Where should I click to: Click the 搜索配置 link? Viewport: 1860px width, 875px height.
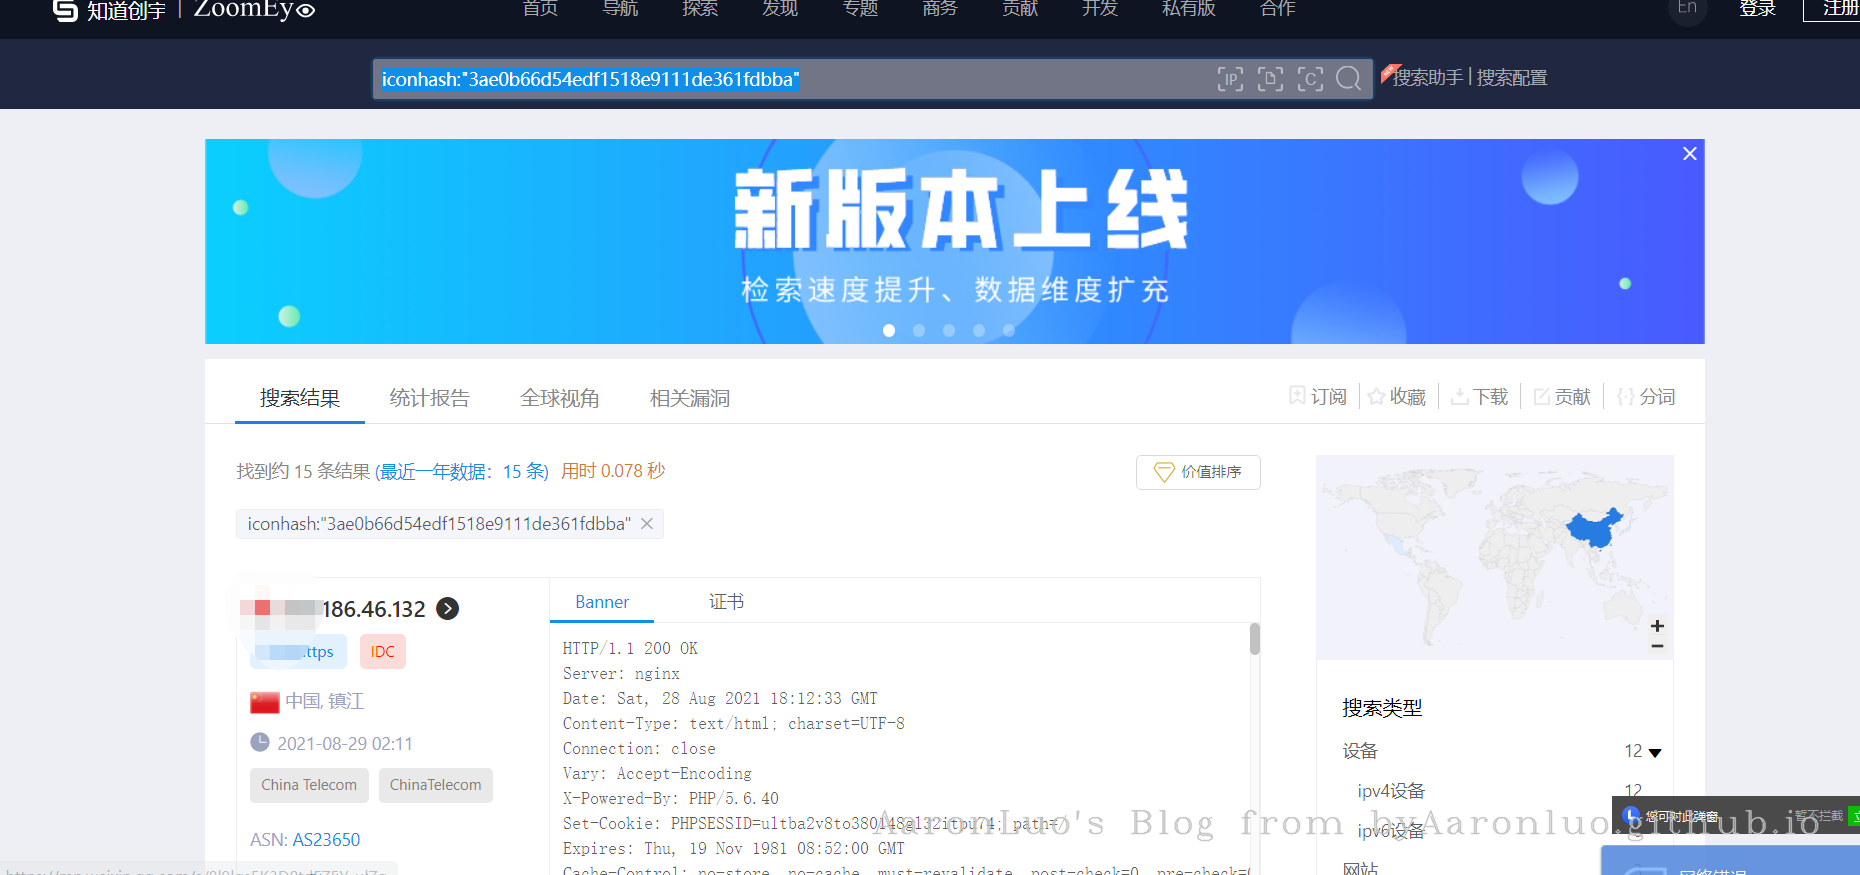click(x=1511, y=78)
